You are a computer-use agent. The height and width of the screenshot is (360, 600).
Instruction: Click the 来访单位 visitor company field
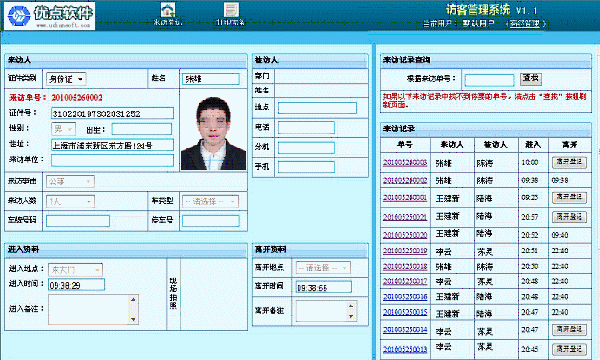tap(112, 160)
